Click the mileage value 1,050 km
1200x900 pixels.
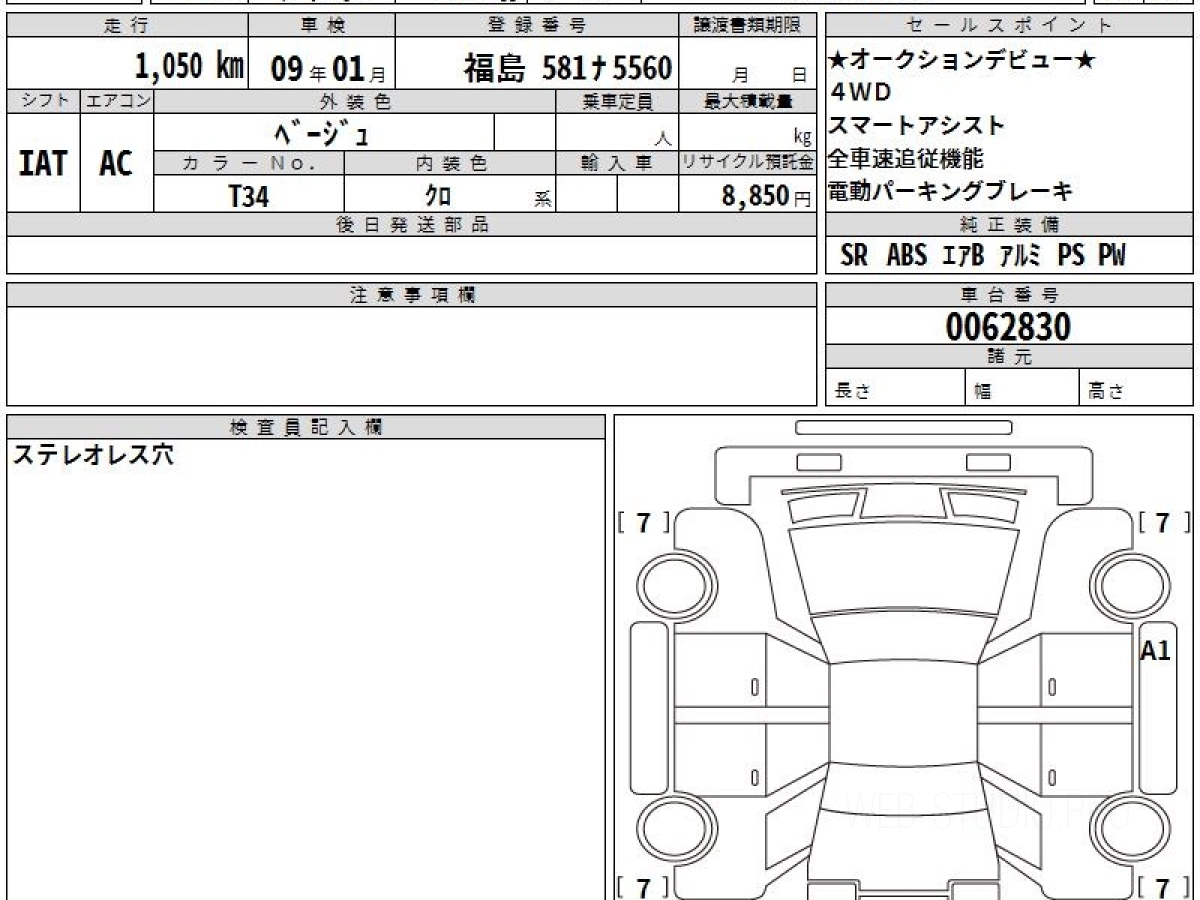(x=190, y=67)
